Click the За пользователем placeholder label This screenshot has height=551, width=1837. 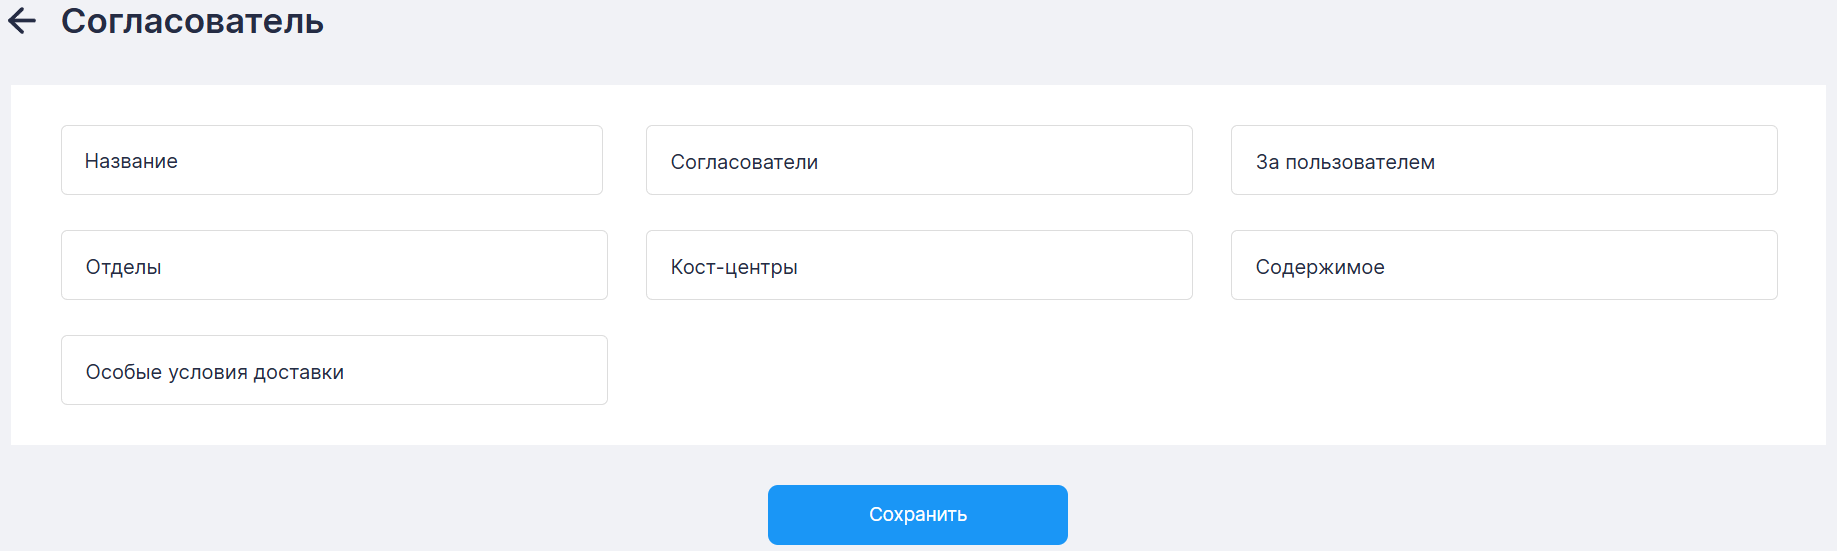point(1345,162)
